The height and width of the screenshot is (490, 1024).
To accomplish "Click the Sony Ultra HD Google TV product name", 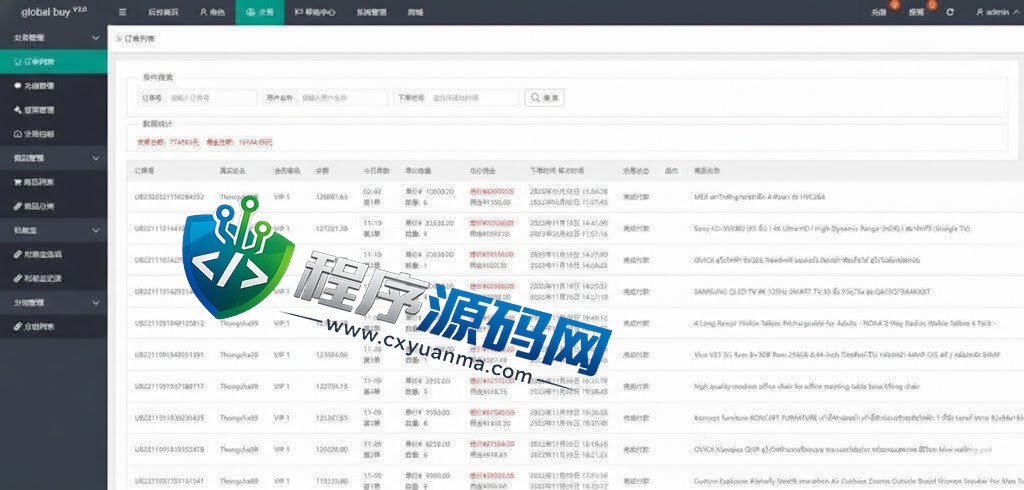I will coord(832,229).
